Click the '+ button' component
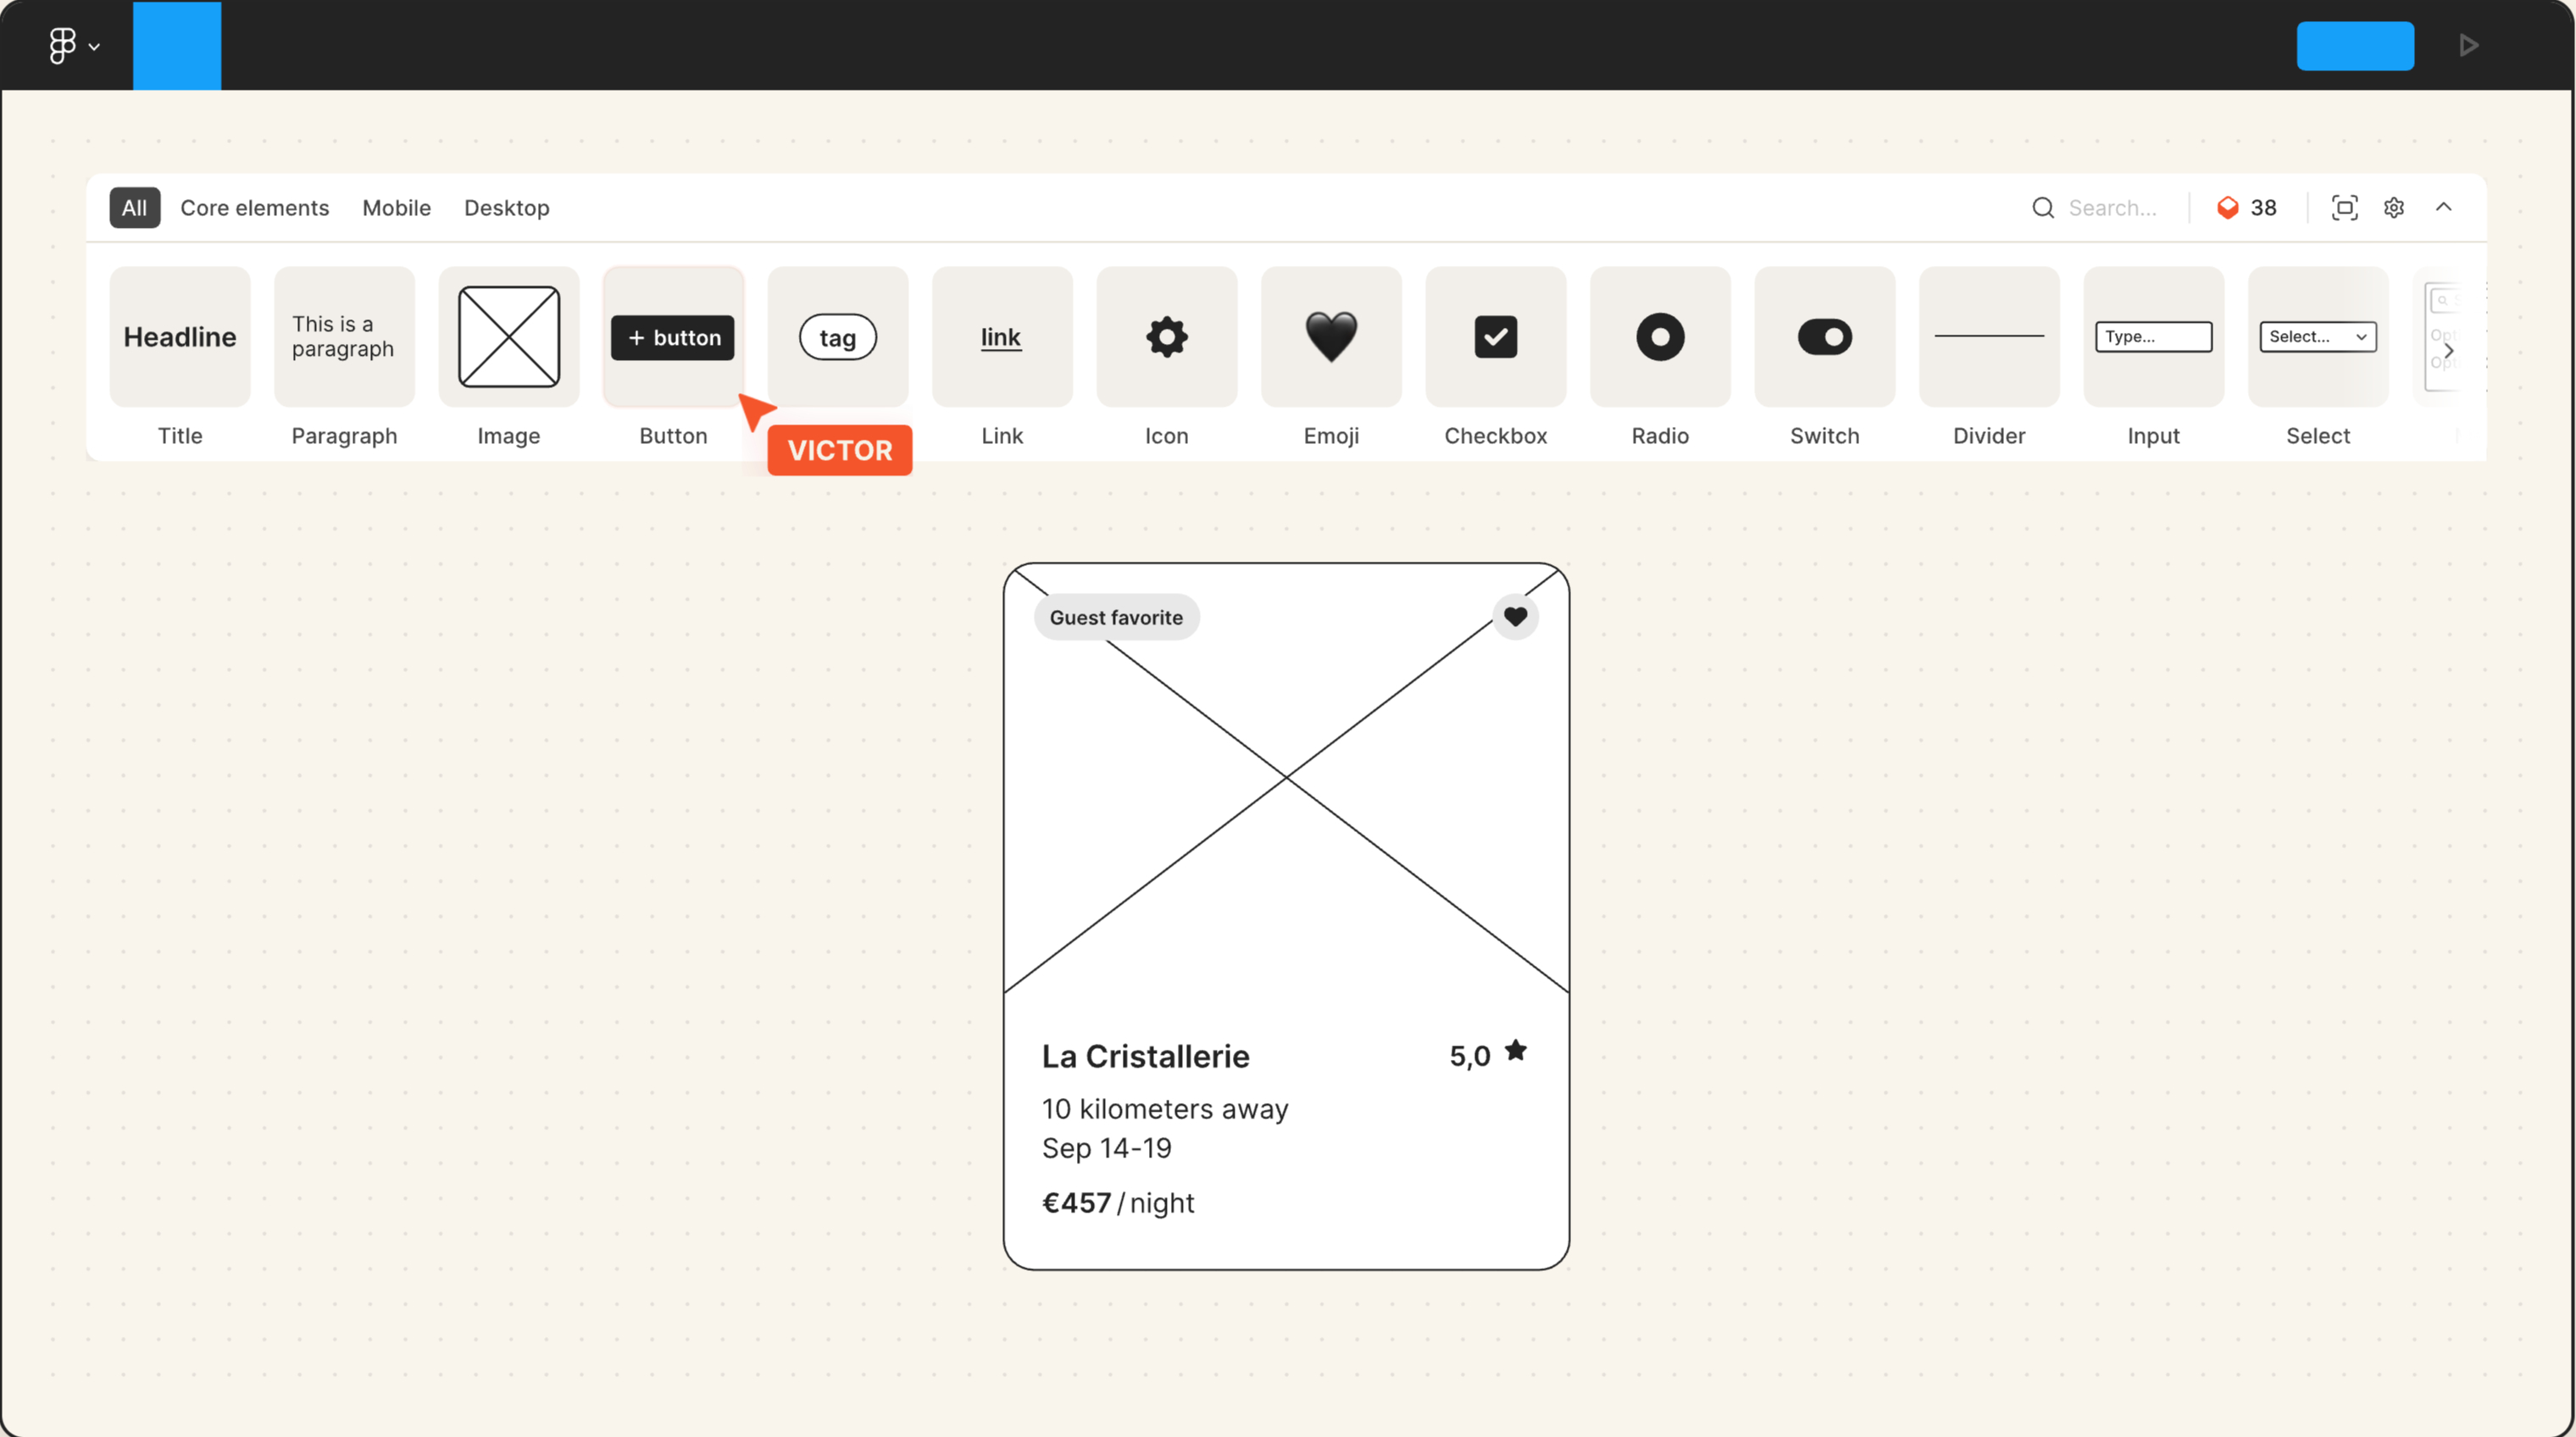 [672, 337]
